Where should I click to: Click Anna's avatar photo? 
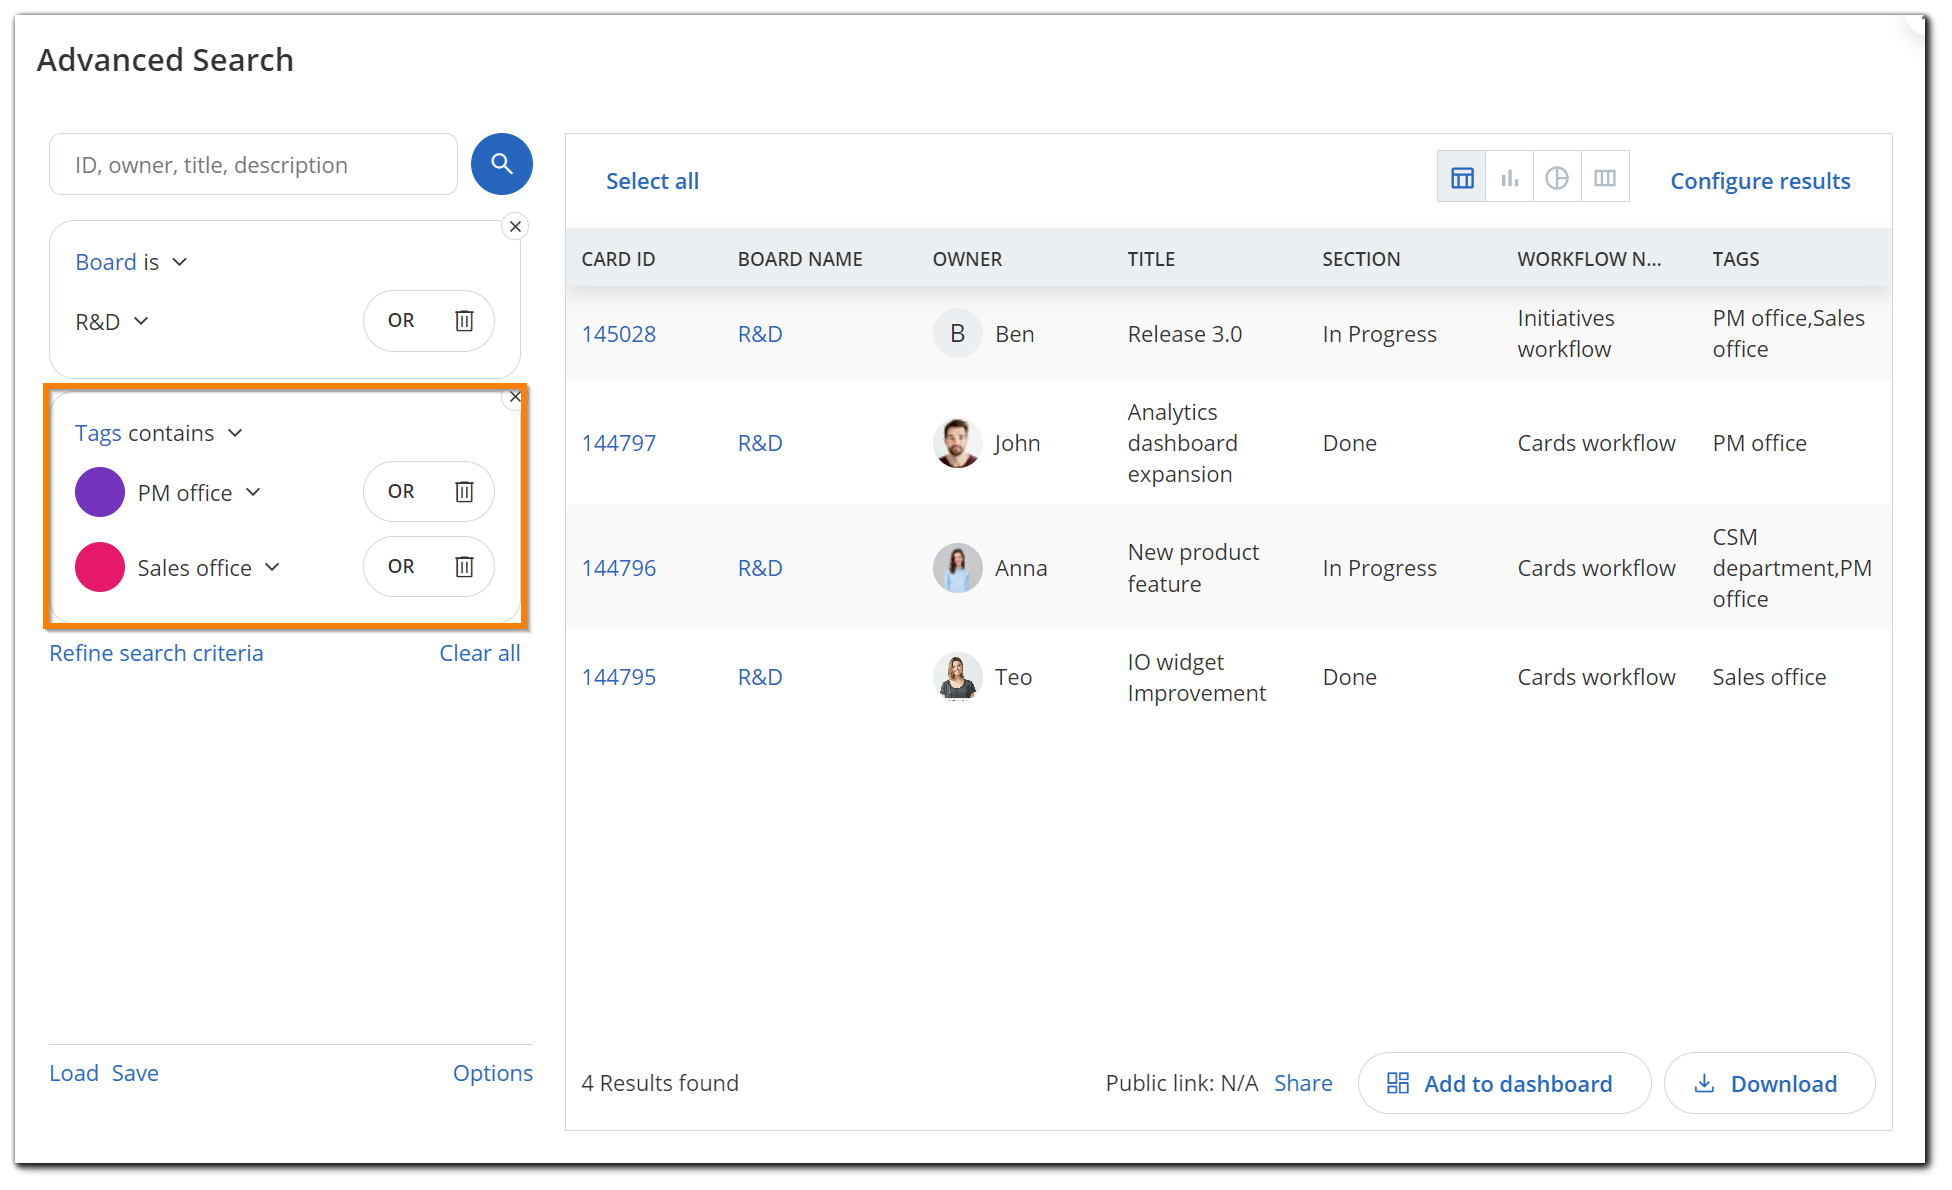click(957, 568)
